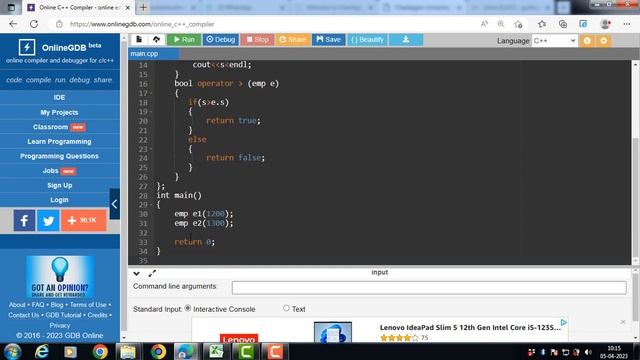Open the Privacy footer link
Screen dimensions: 640x360
60,325
